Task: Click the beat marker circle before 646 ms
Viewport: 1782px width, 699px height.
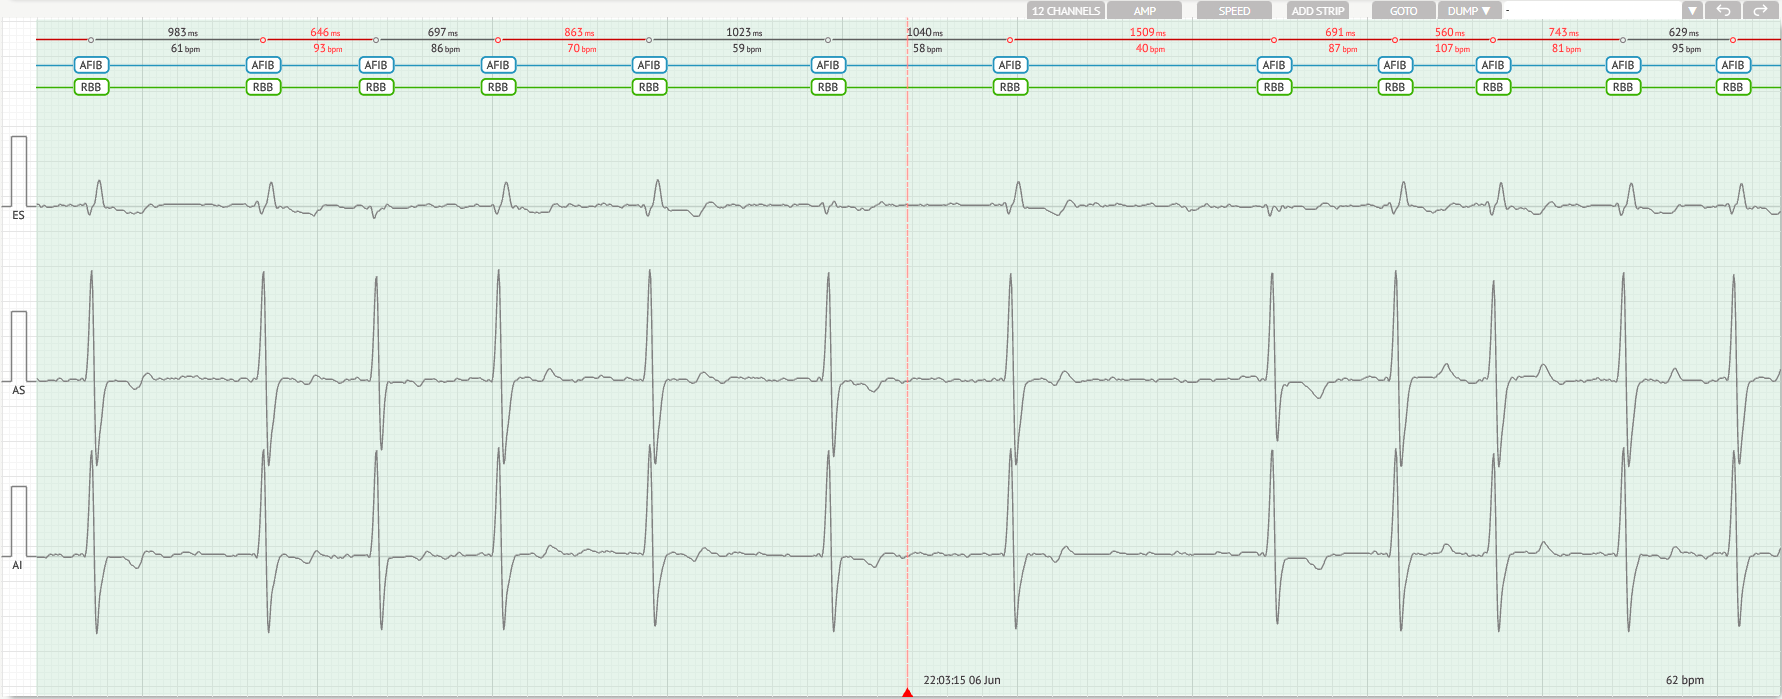Action: click(263, 40)
